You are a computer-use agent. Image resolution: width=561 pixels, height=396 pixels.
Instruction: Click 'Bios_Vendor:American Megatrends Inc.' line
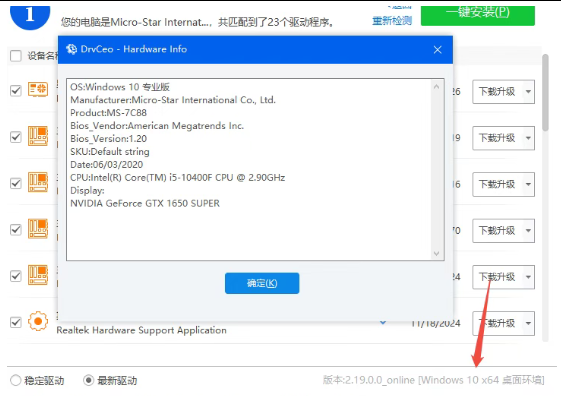click(x=157, y=126)
